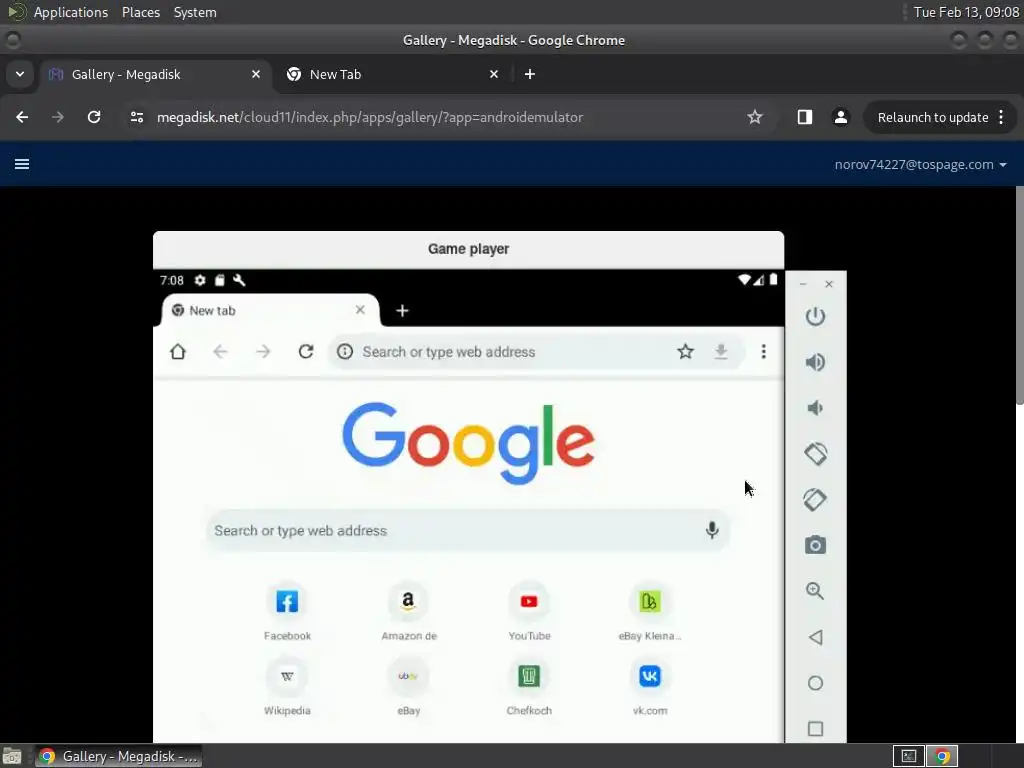Add a new tab in desktop Chrome
This screenshot has height=768, width=1024.
[530, 74]
